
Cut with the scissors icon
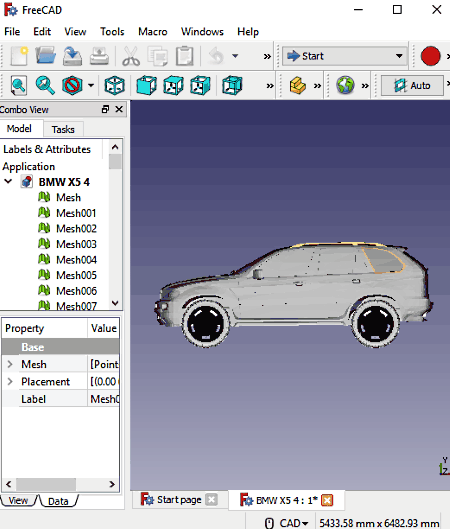(131, 56)
